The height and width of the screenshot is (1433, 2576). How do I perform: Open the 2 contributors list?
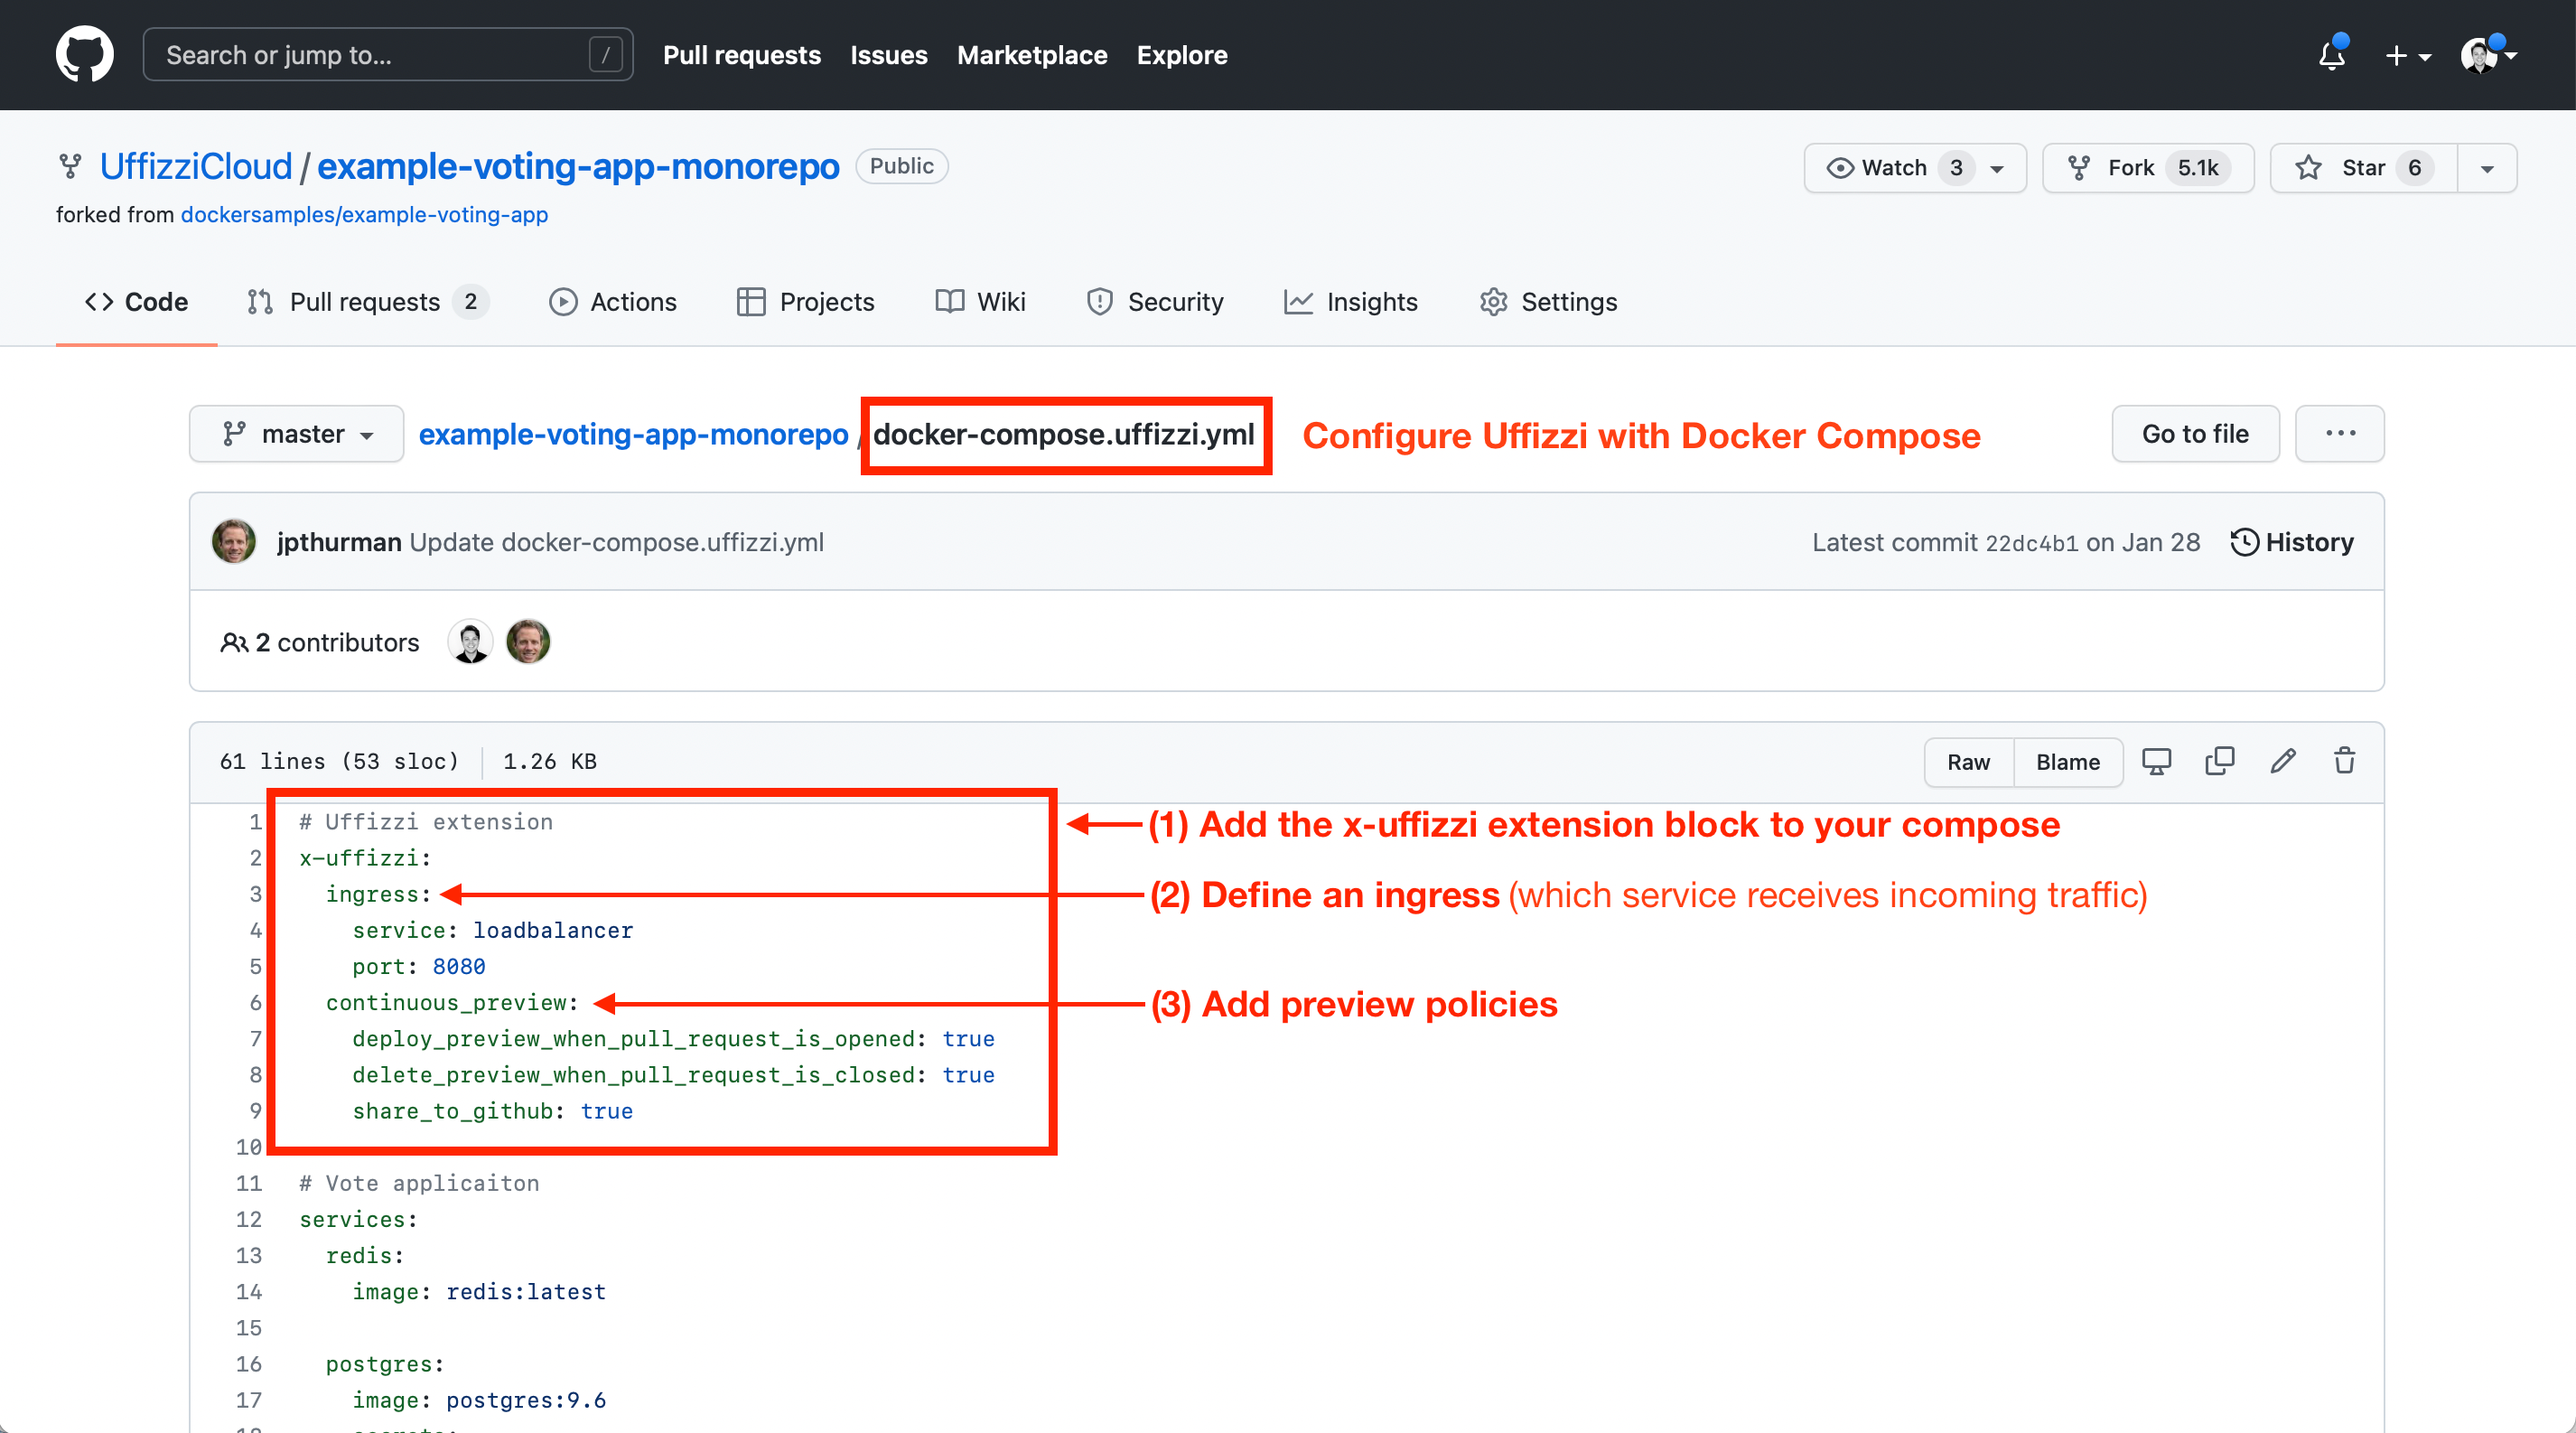(x=319, y=642)
